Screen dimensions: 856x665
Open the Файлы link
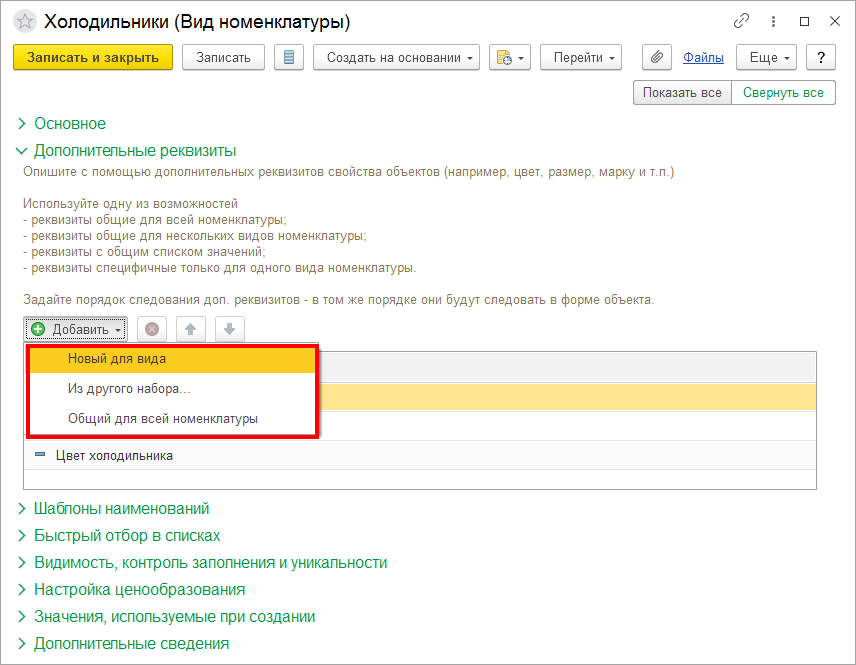point(703,58)
